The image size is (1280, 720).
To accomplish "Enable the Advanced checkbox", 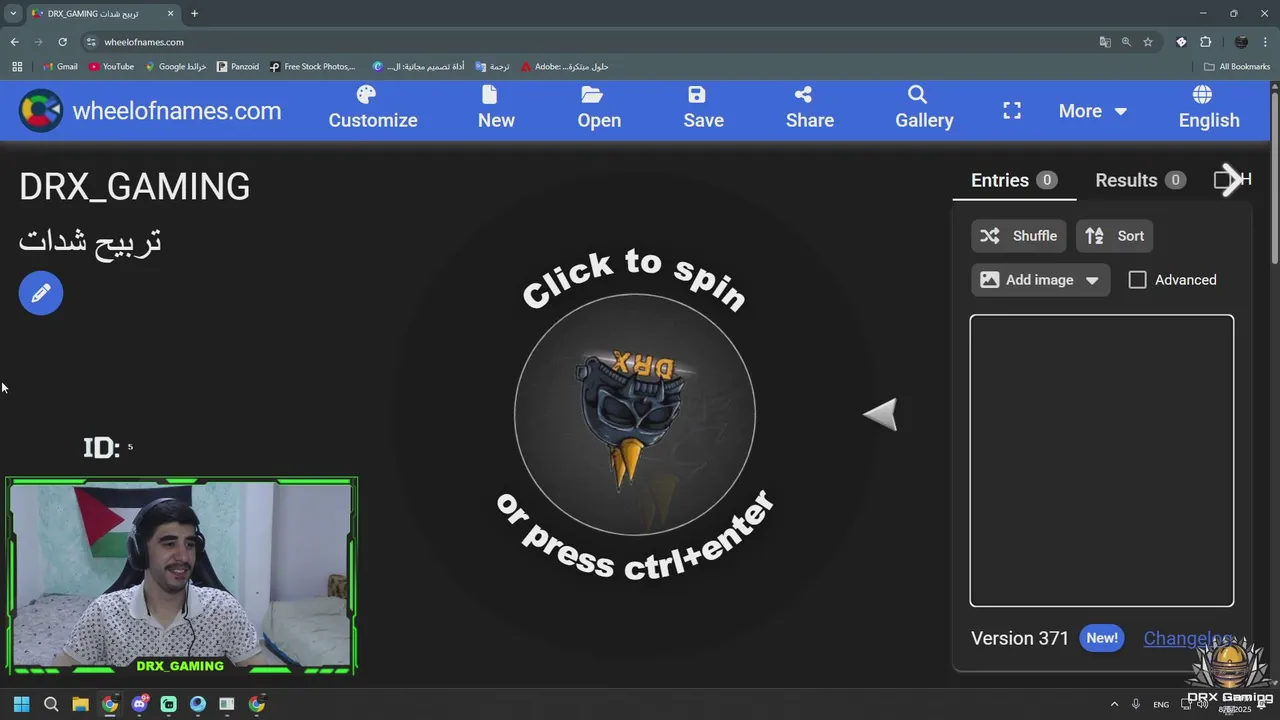I will pos(1137,280).
